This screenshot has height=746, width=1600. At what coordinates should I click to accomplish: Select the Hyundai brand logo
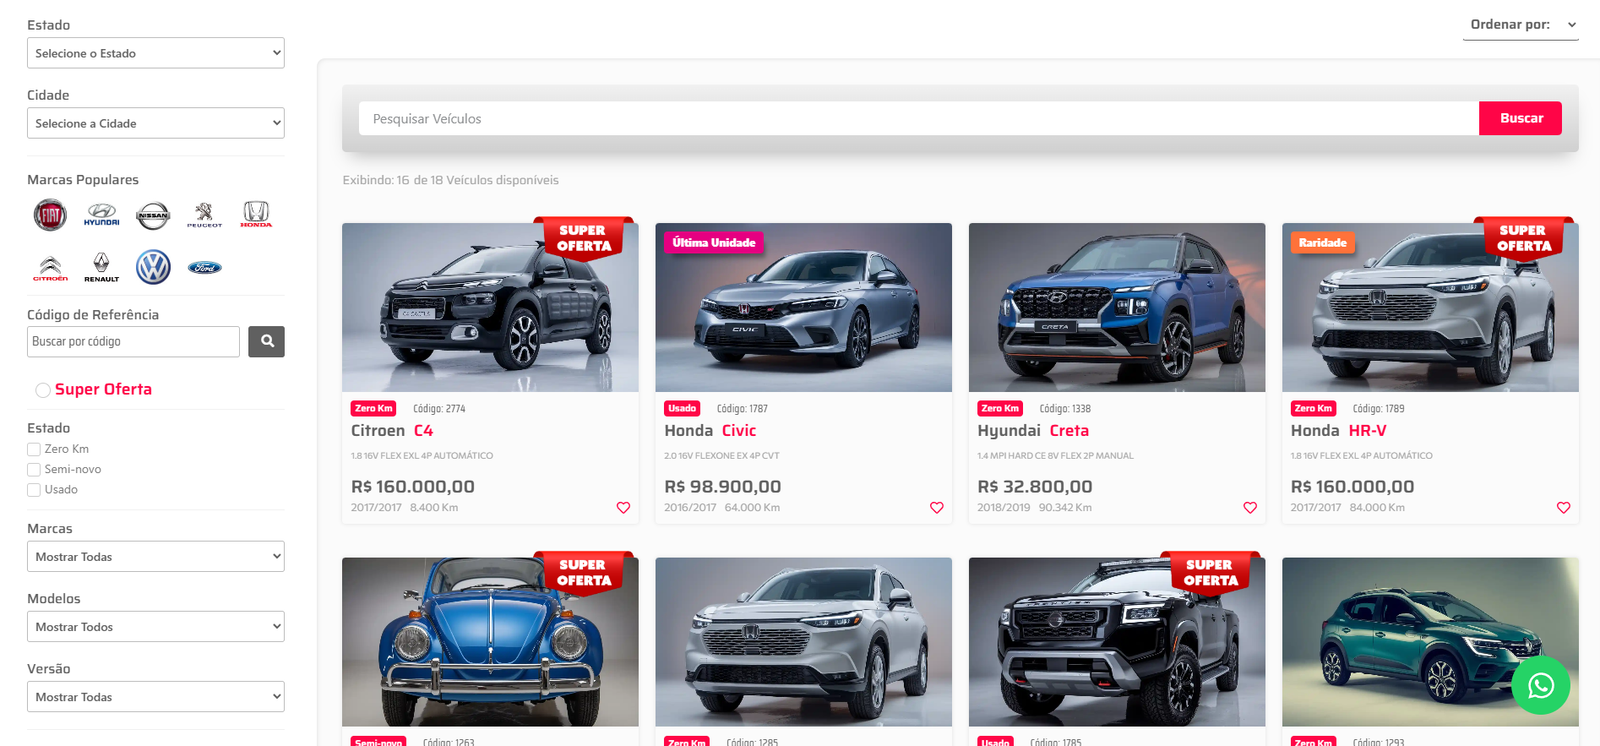pos(102,214)
